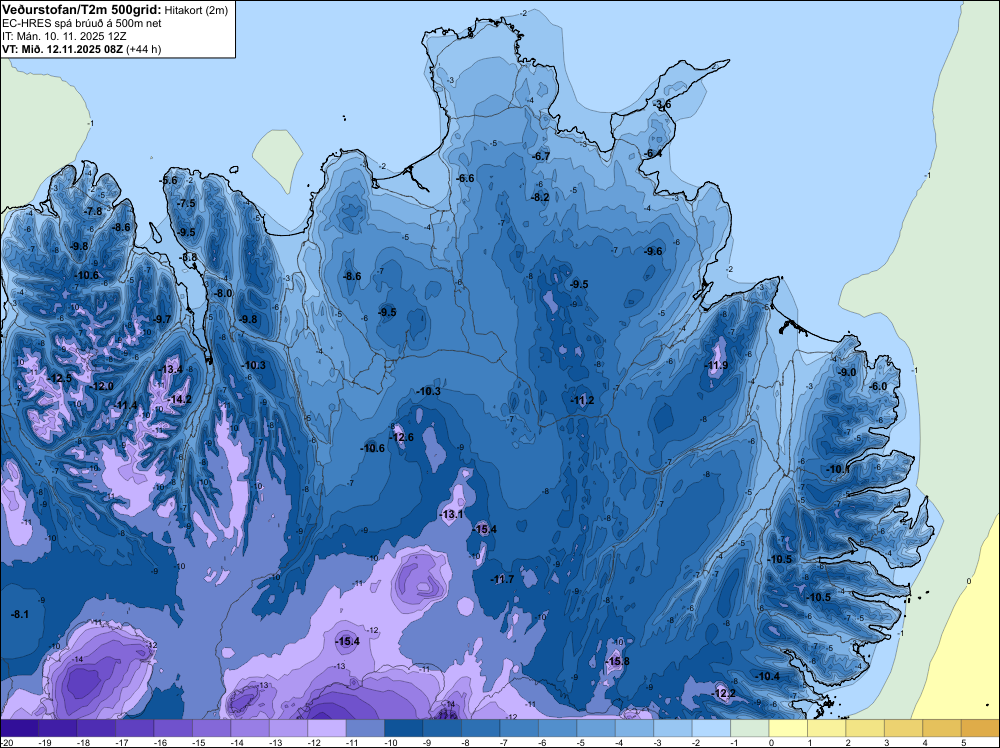Click the -11.4 temperature label
This screenshot has width=1000, height=748.
pos(126,405)
